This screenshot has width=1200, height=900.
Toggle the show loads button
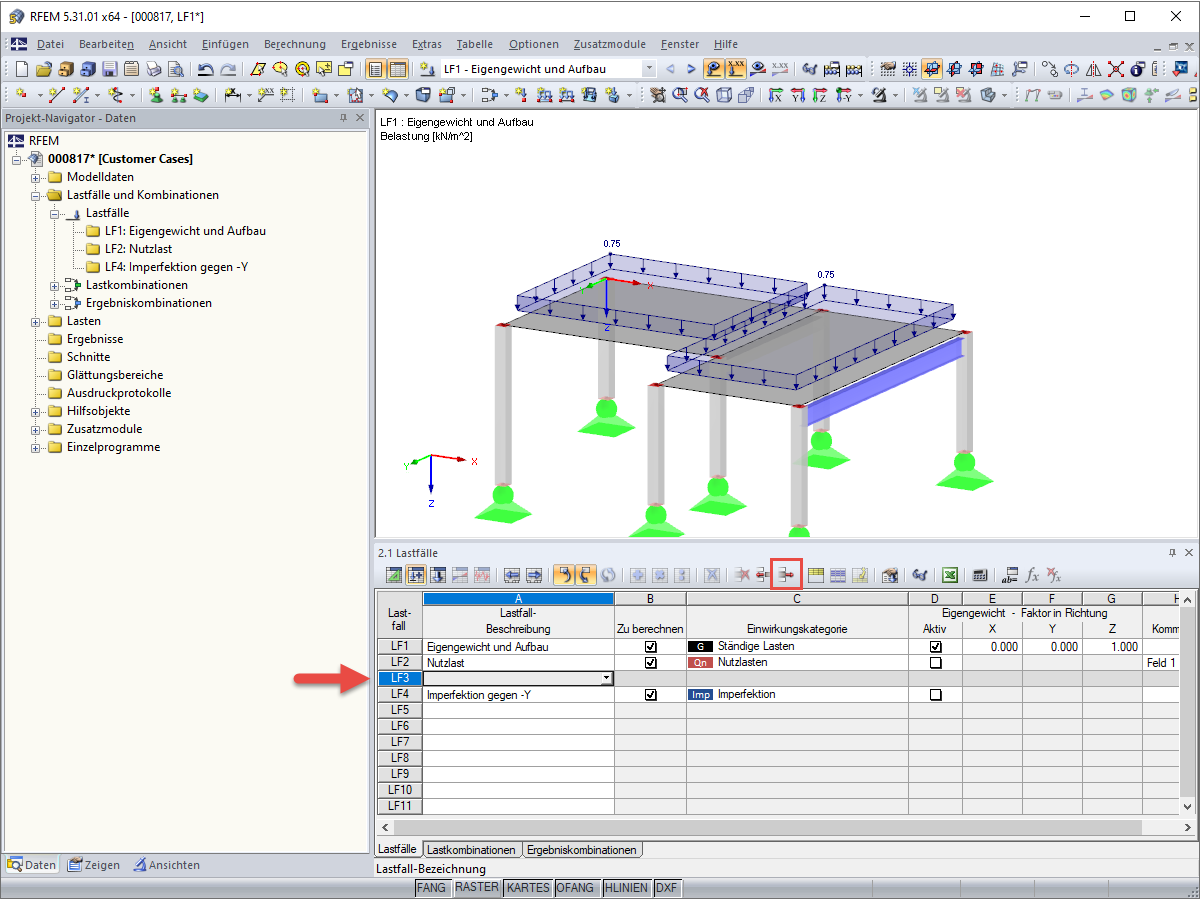714,69
